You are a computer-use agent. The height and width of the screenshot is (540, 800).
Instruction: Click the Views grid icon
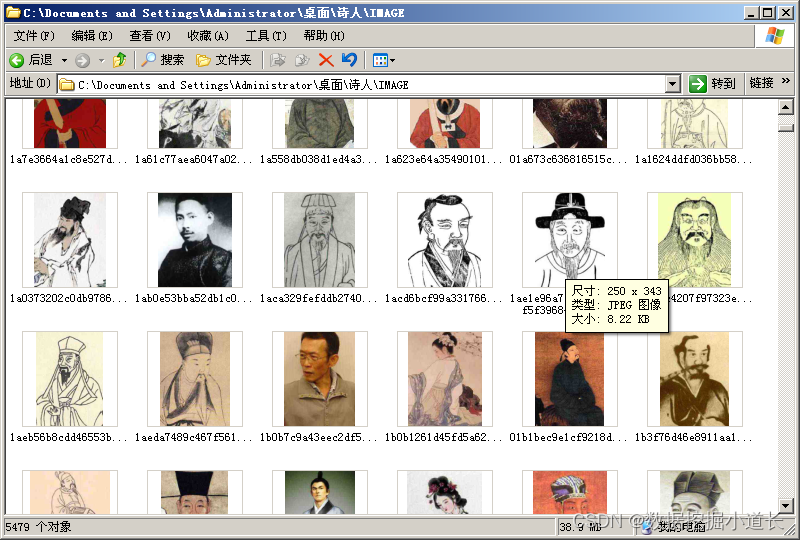[x=380, y=60]
